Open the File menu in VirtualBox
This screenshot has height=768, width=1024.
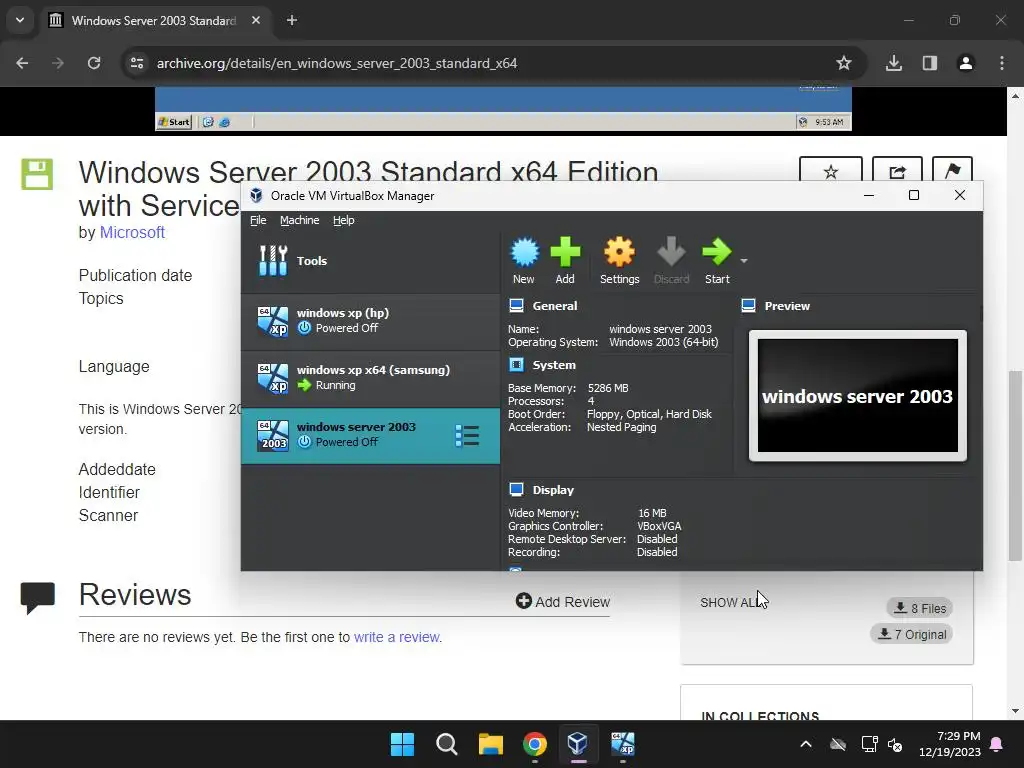[x=258, y=220]
